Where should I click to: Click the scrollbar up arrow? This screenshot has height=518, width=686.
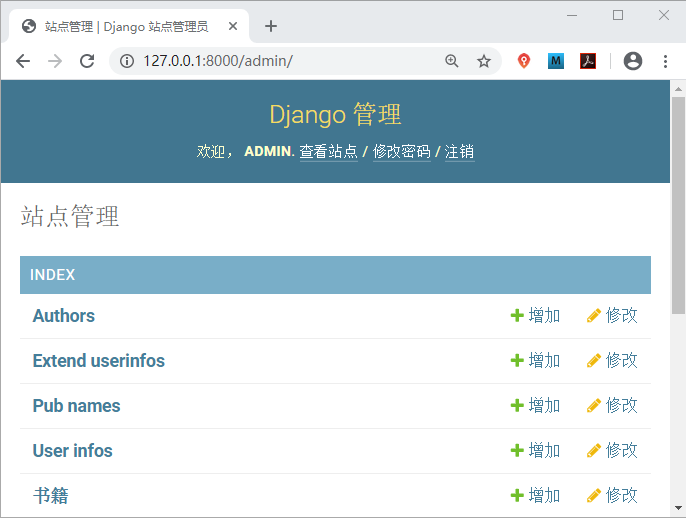(x=678, y=89)
